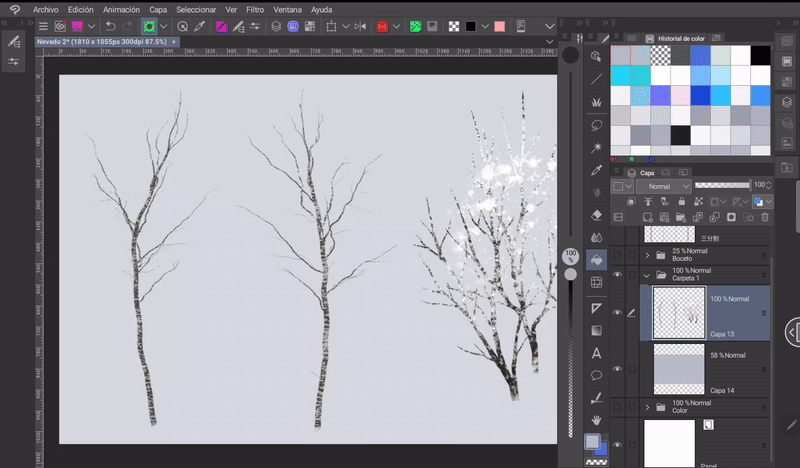
Task: Collapse the Carpeta 1 folder
Action: 647,274
